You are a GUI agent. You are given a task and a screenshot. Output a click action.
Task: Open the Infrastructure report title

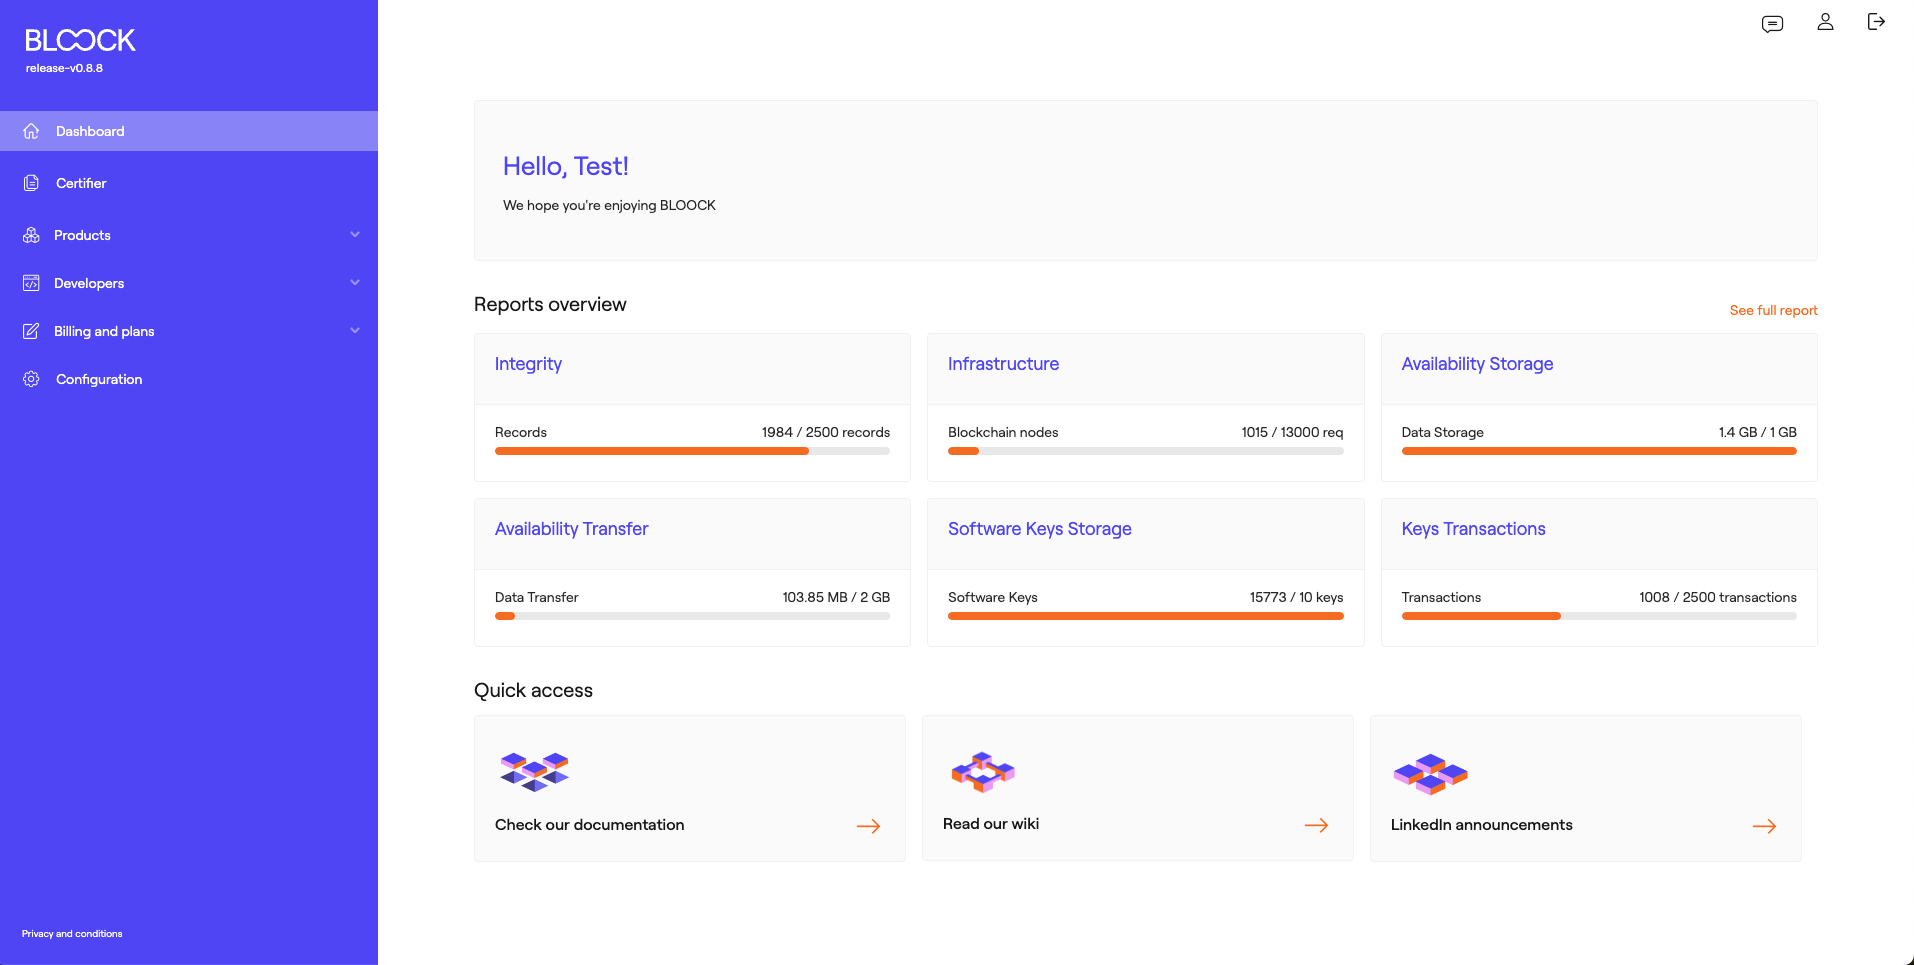(x=1003, y=364)
